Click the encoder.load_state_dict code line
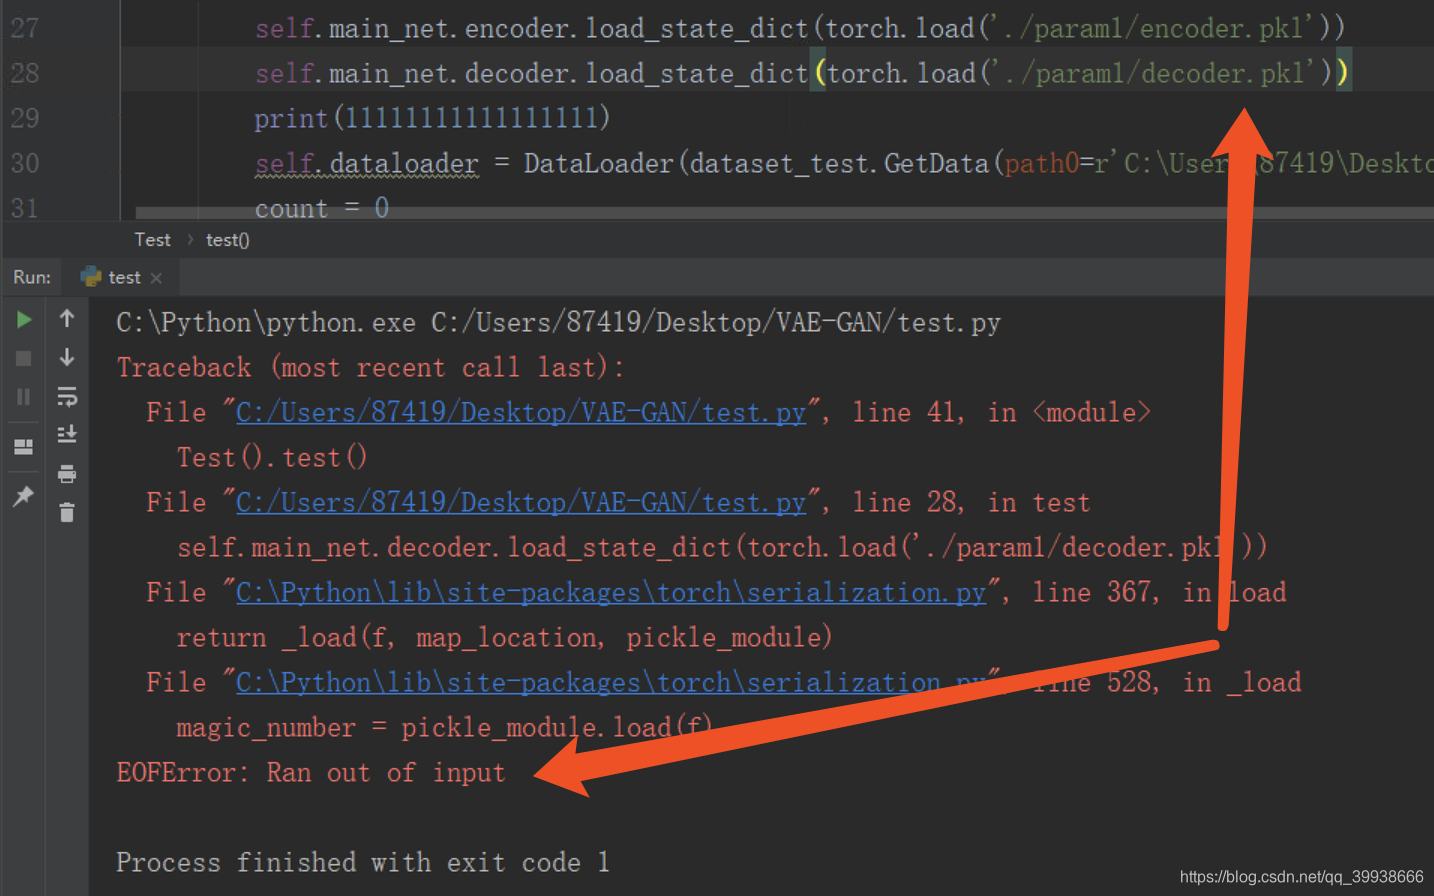This screenshot has width=1434, height=896. 800,28
